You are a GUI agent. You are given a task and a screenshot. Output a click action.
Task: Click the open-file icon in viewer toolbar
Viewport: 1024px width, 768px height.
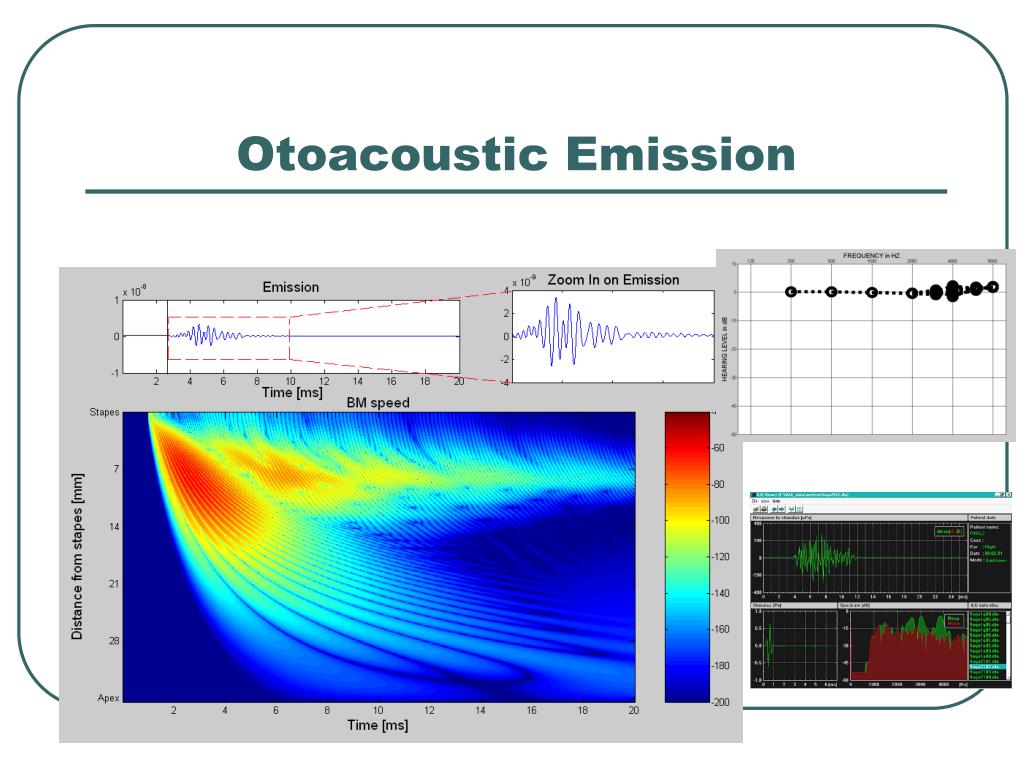coord(756,509)
